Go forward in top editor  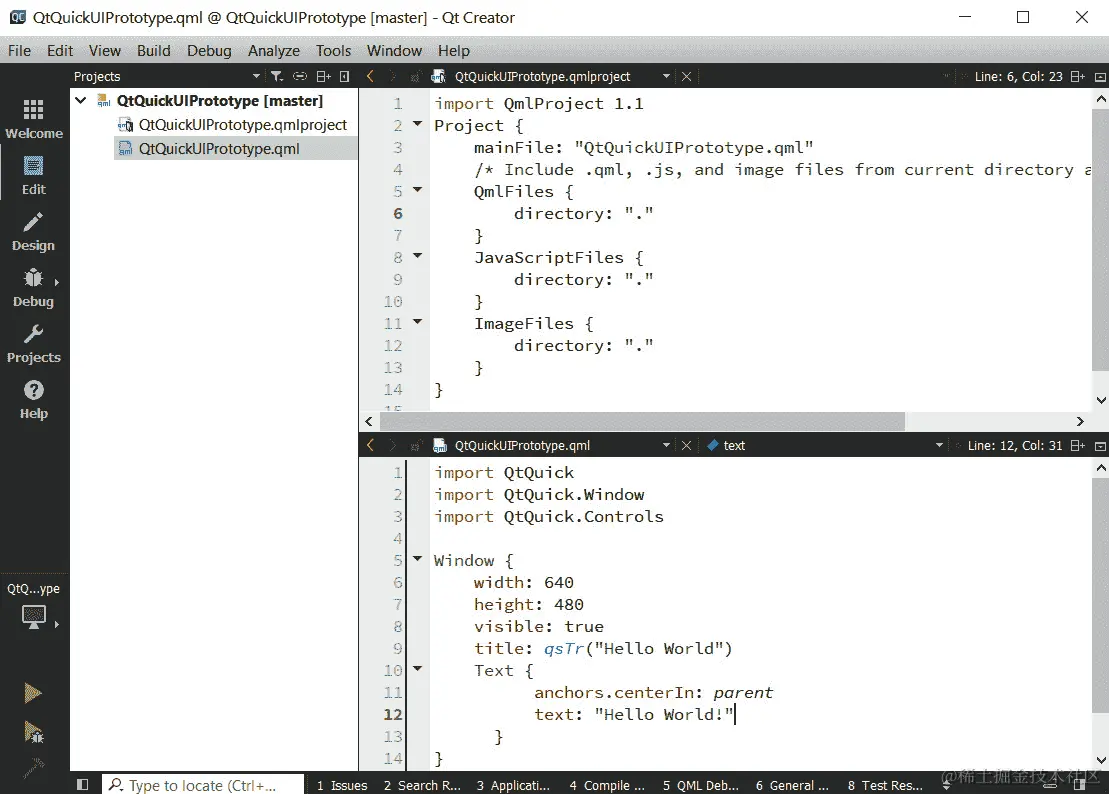[x=393, y=76]
